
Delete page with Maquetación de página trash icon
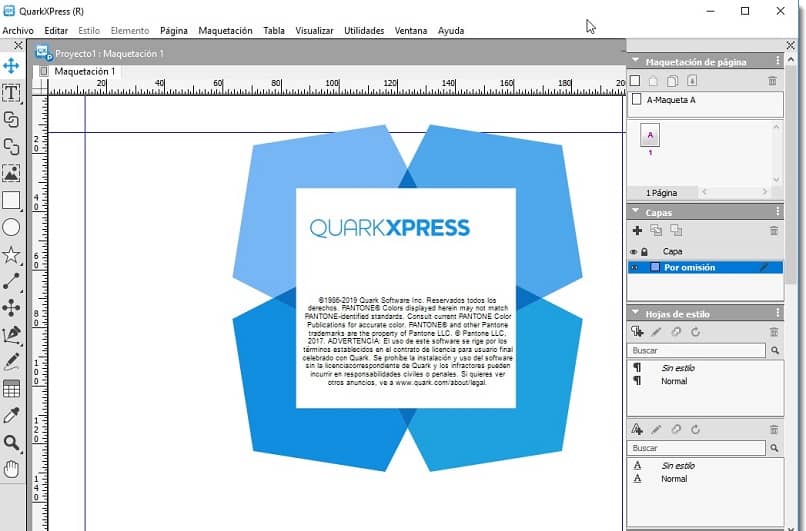[772, 81]
